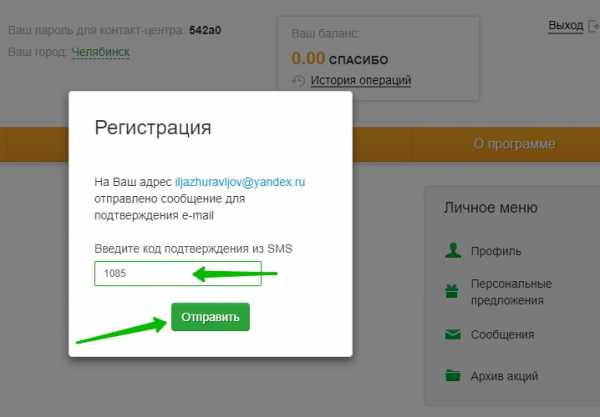Image resolution: width=600 pixels, height=417 pixels.
Task: Open the Профиль menu item
Action: (x=496, y=251)
